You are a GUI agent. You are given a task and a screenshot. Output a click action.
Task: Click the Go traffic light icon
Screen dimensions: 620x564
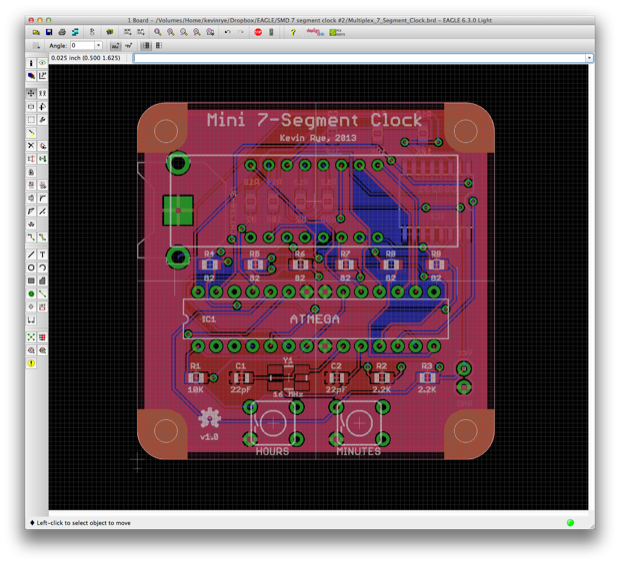pos(271,32)
